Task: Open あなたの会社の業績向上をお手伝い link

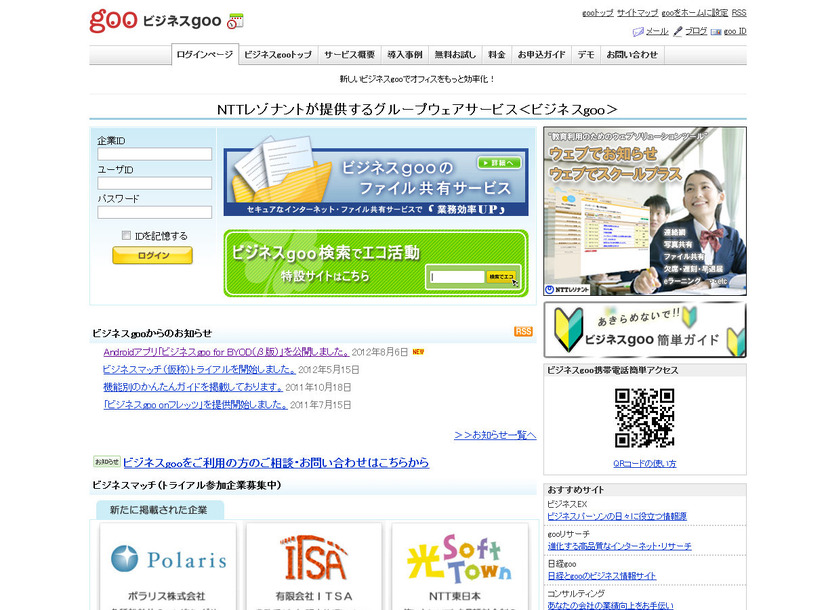Action: pos(610,605)
